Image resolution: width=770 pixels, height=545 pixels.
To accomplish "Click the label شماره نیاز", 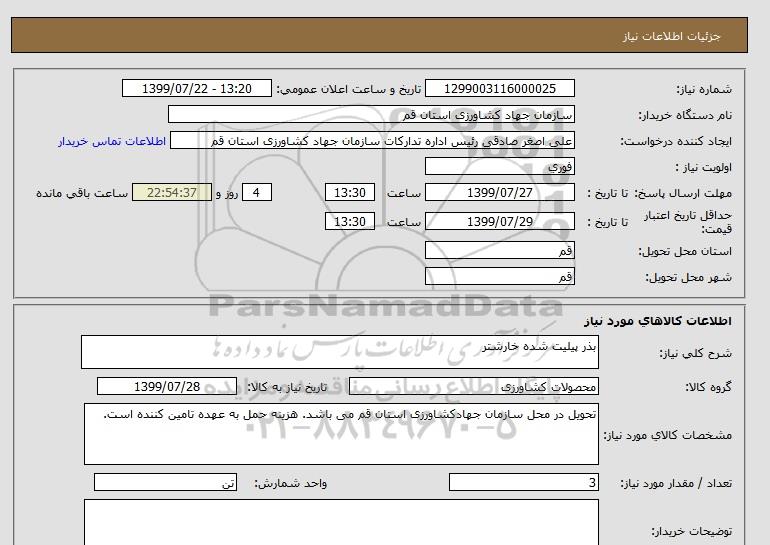I will point(704,89).
